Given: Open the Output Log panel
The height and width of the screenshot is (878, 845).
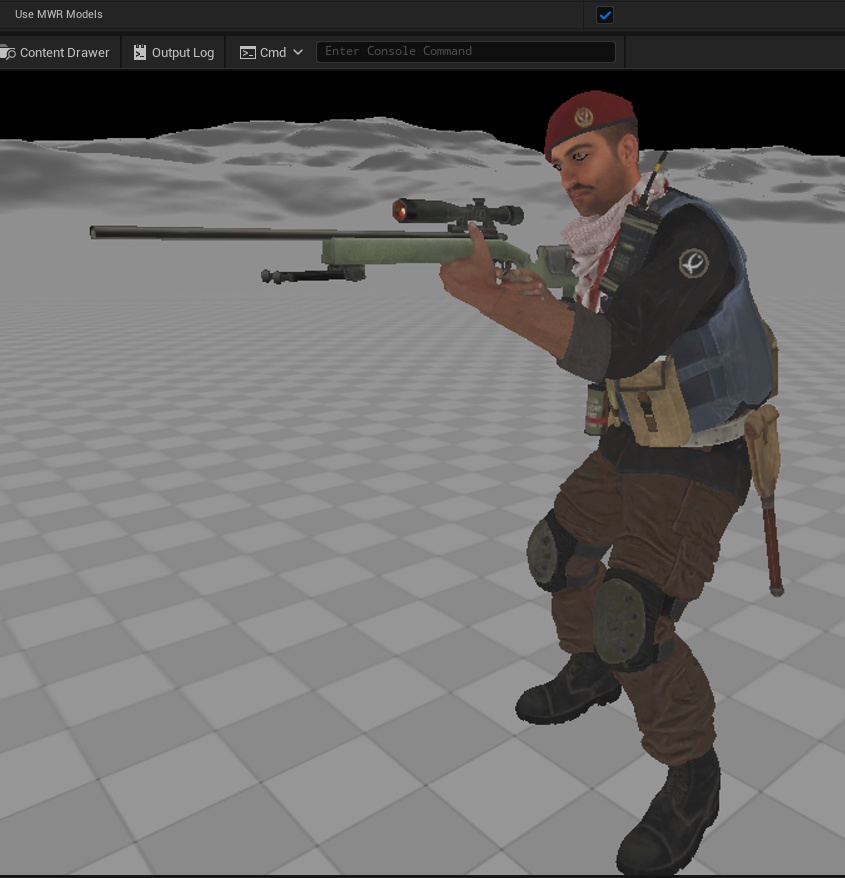Looking at the screenshot, I should (174, 53).
